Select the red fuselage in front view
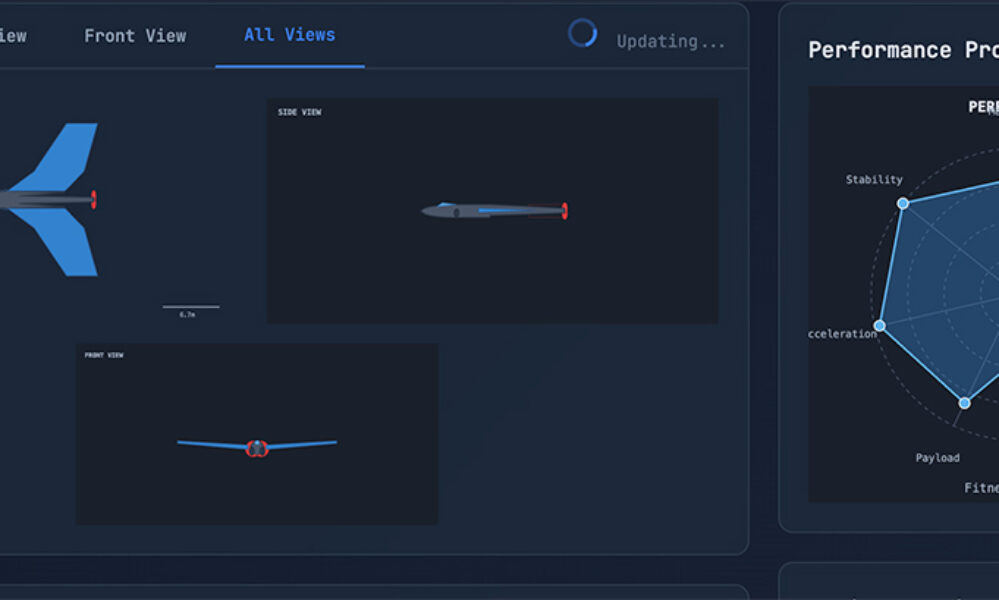This screenshot has width=999, height=600. (x=257, y=448)
